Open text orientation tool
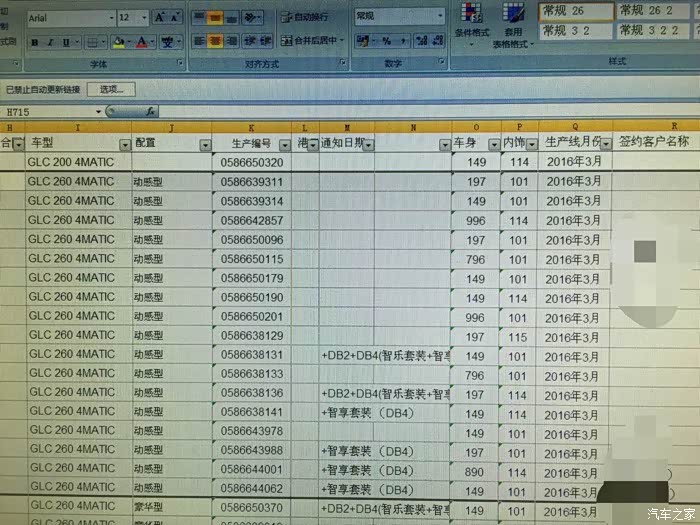 click(x=251, y=18)
